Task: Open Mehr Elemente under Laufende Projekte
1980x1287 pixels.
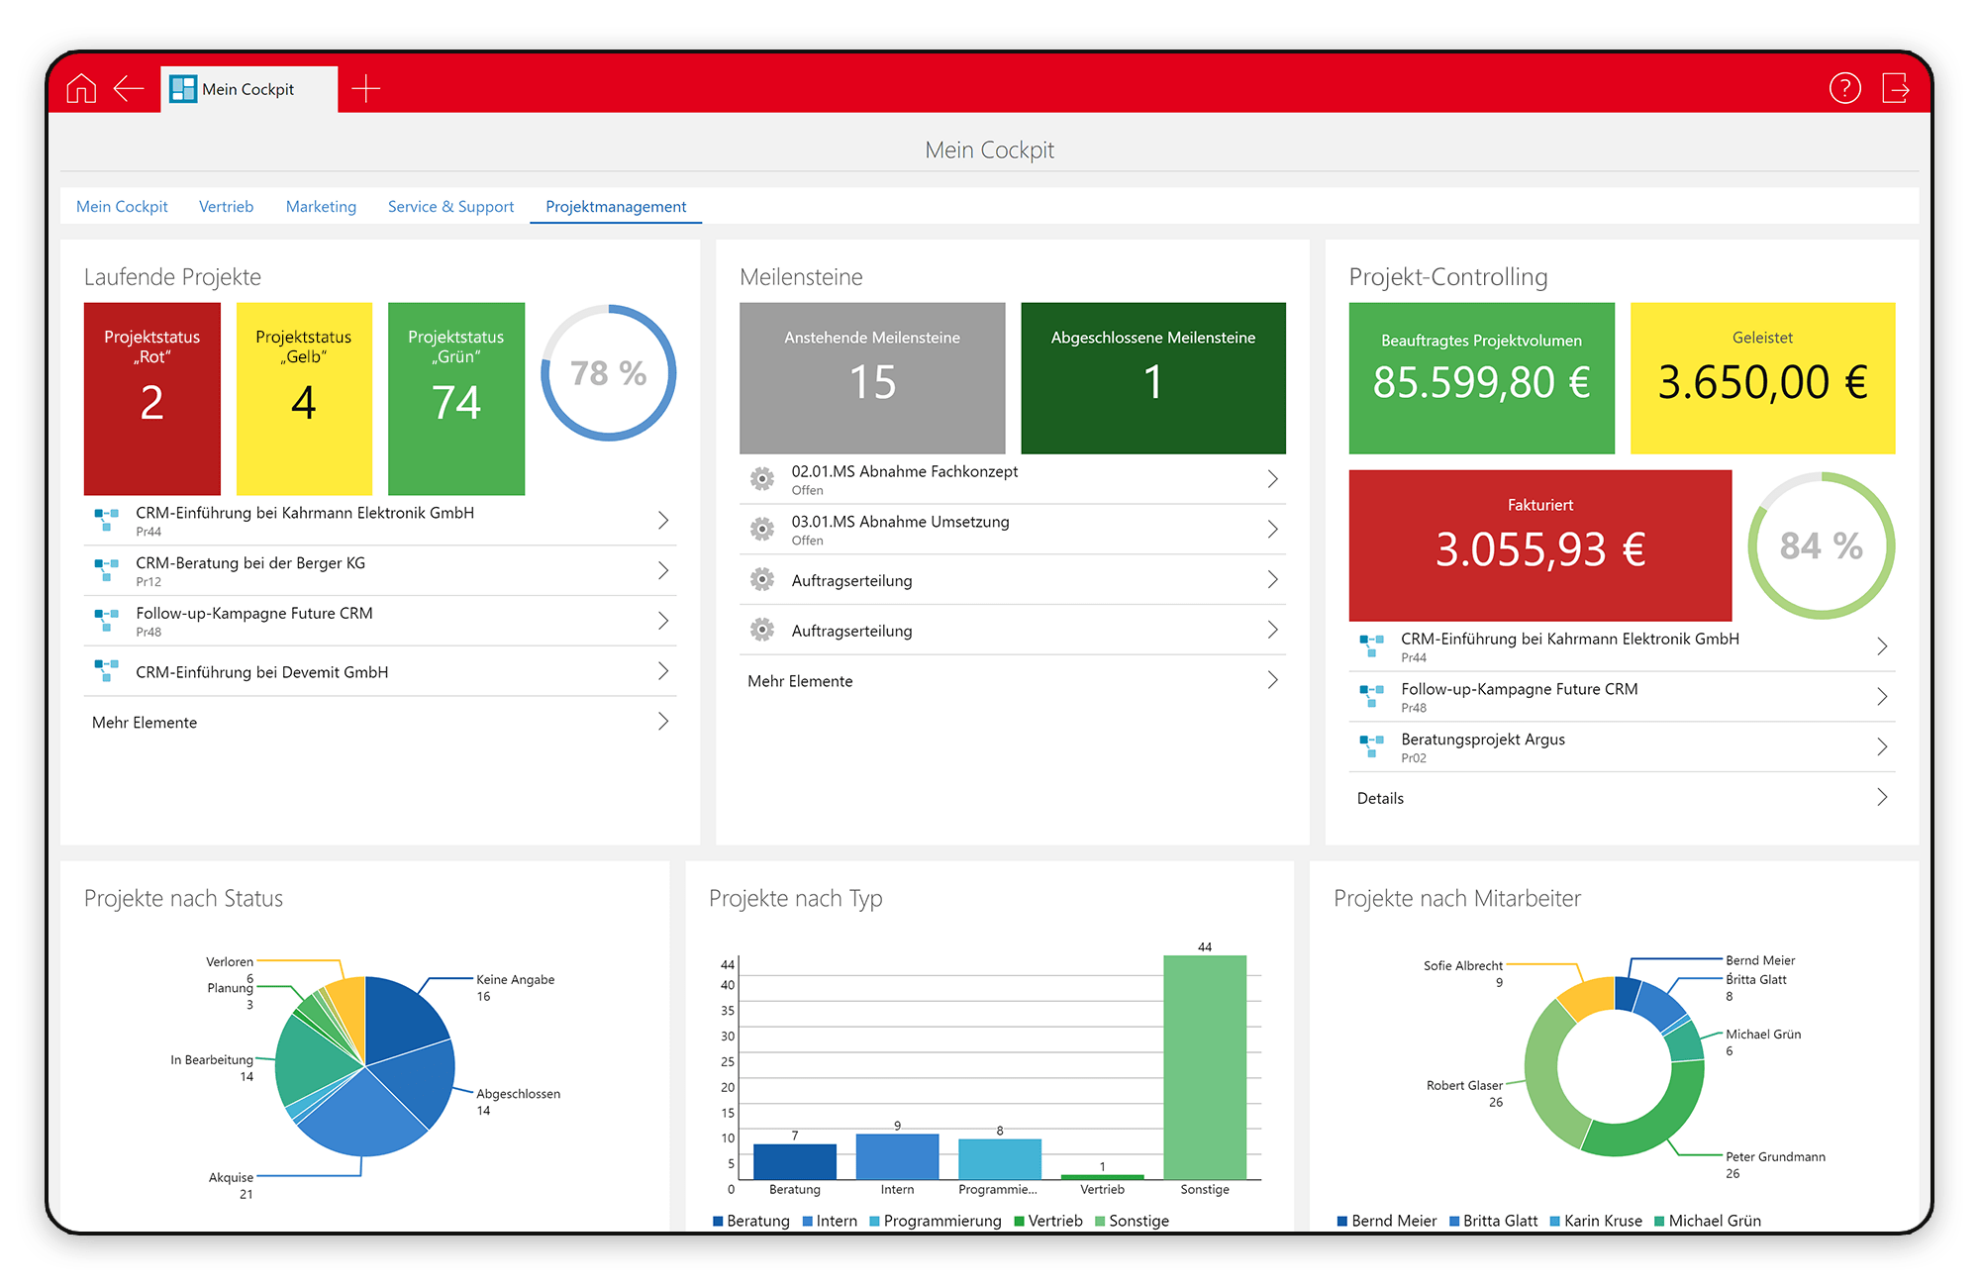Action: pyautogui.click(x=144, y=722)
